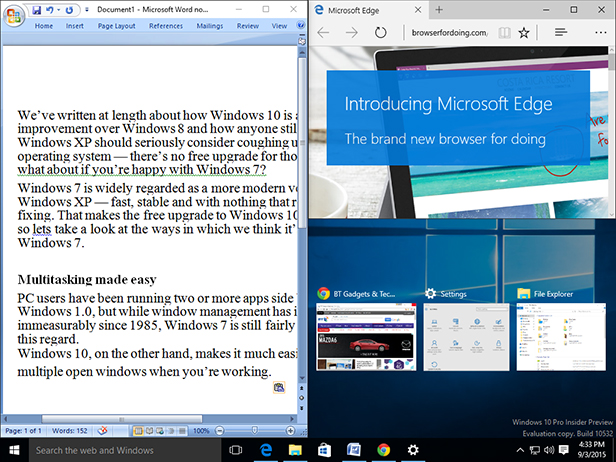Go to previous page browse button
Screen dimensions: 616x462
302,389
